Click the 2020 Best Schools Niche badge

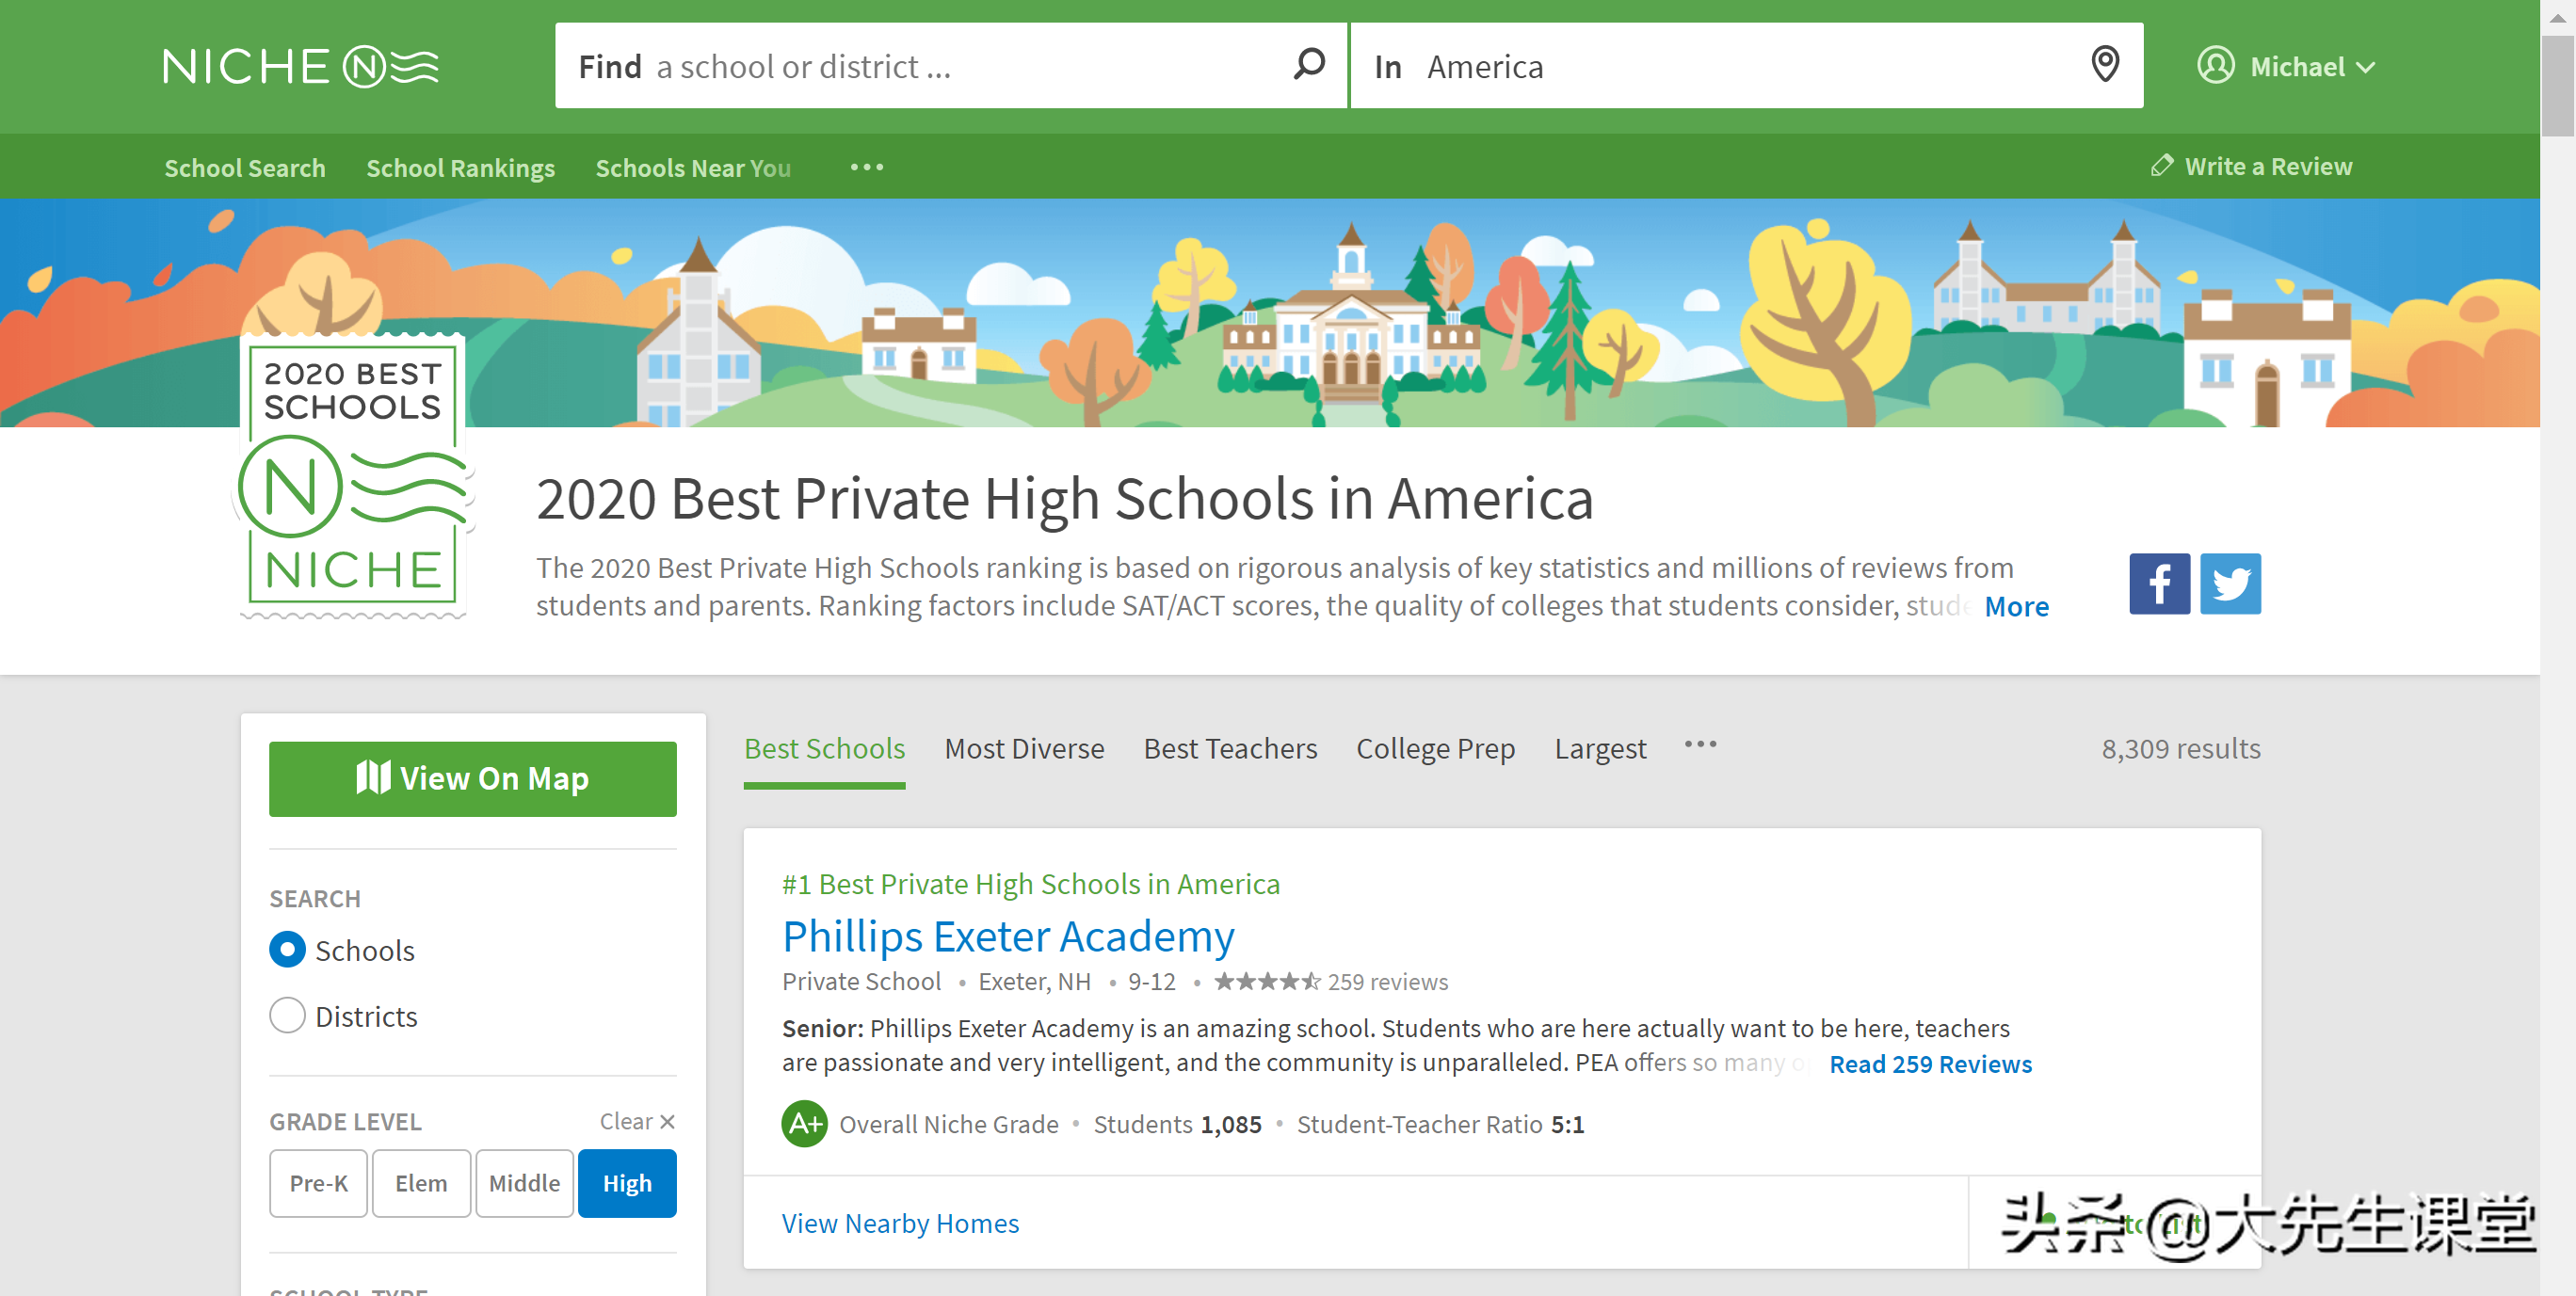pos(353,475)
